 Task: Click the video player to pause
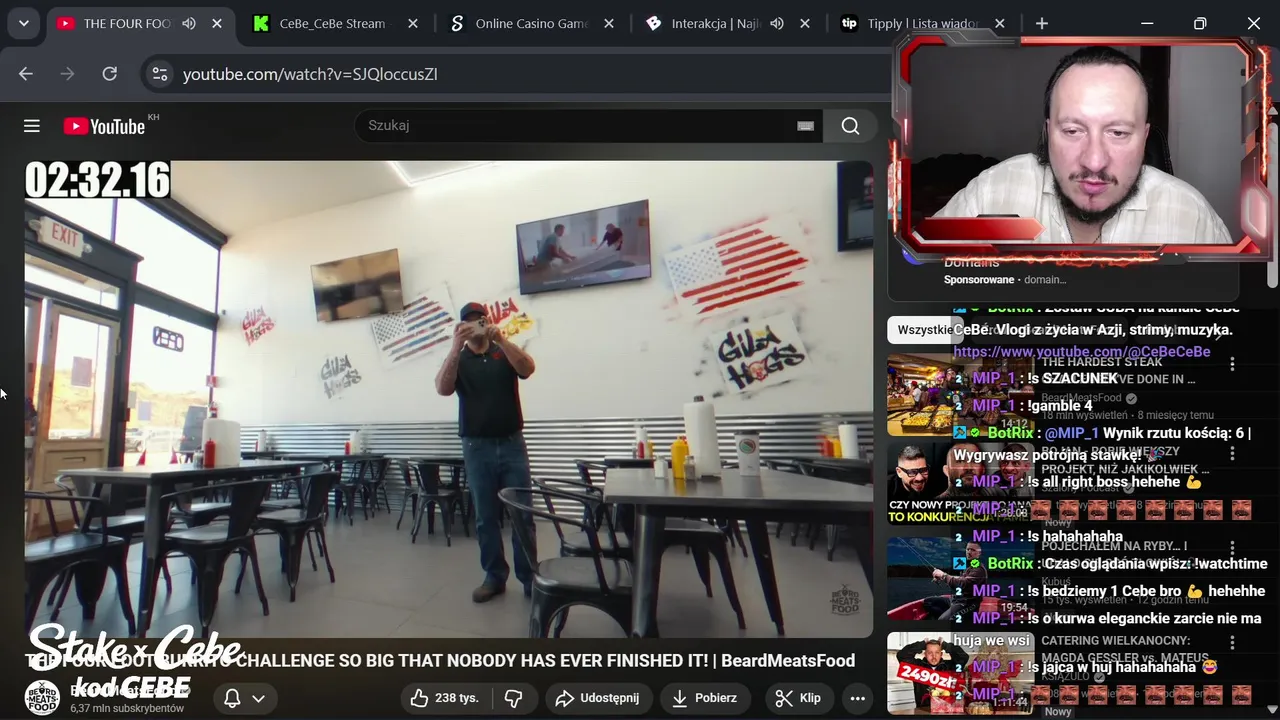449,398
